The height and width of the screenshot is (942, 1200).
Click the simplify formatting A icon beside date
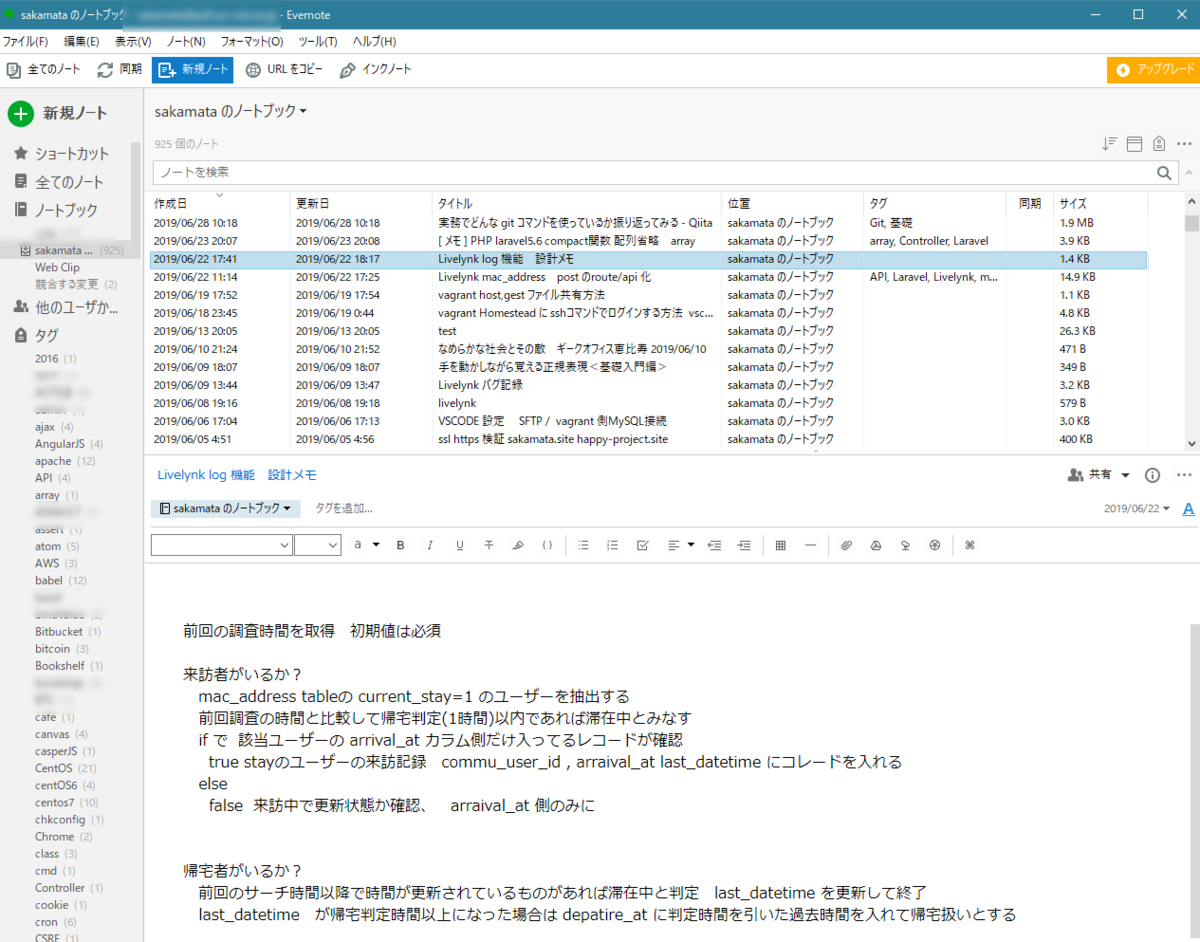coord(1188,508)
